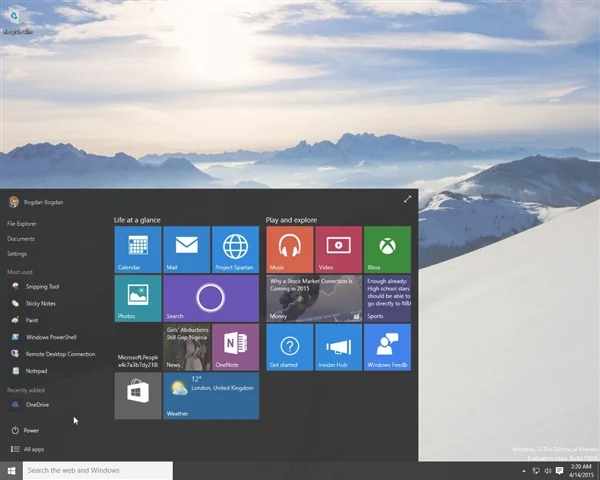
Task: Click the Cortana Search tile
Action: click(211, 298)
